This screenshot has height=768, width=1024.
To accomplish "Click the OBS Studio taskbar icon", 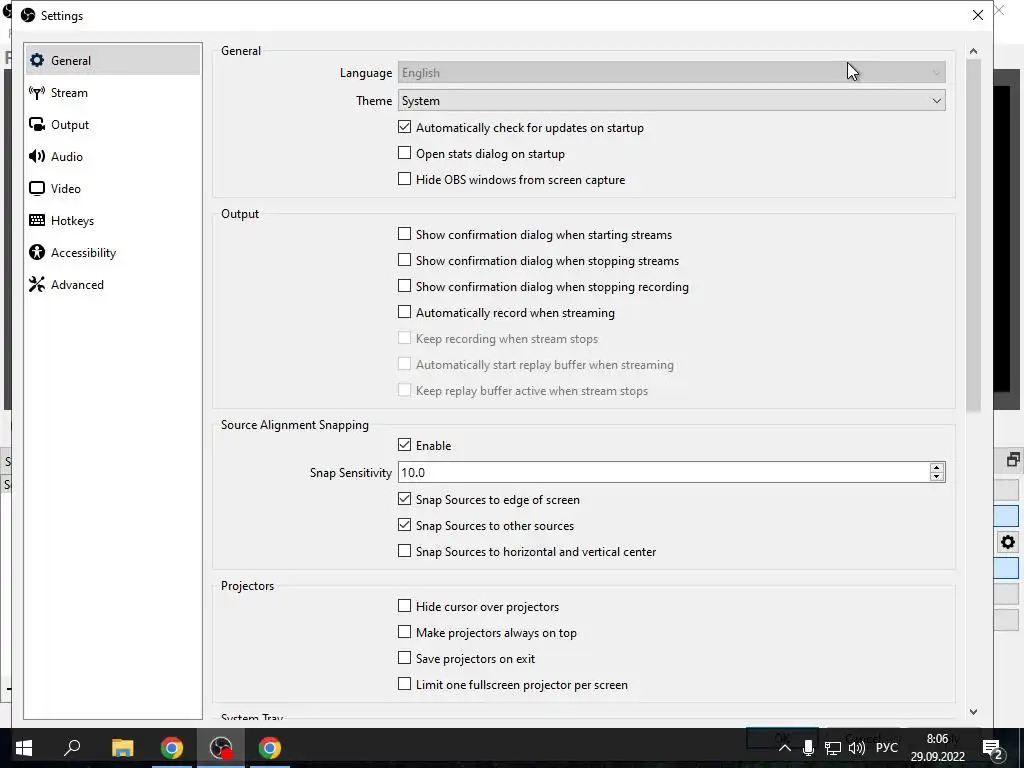I will [221, 748].
